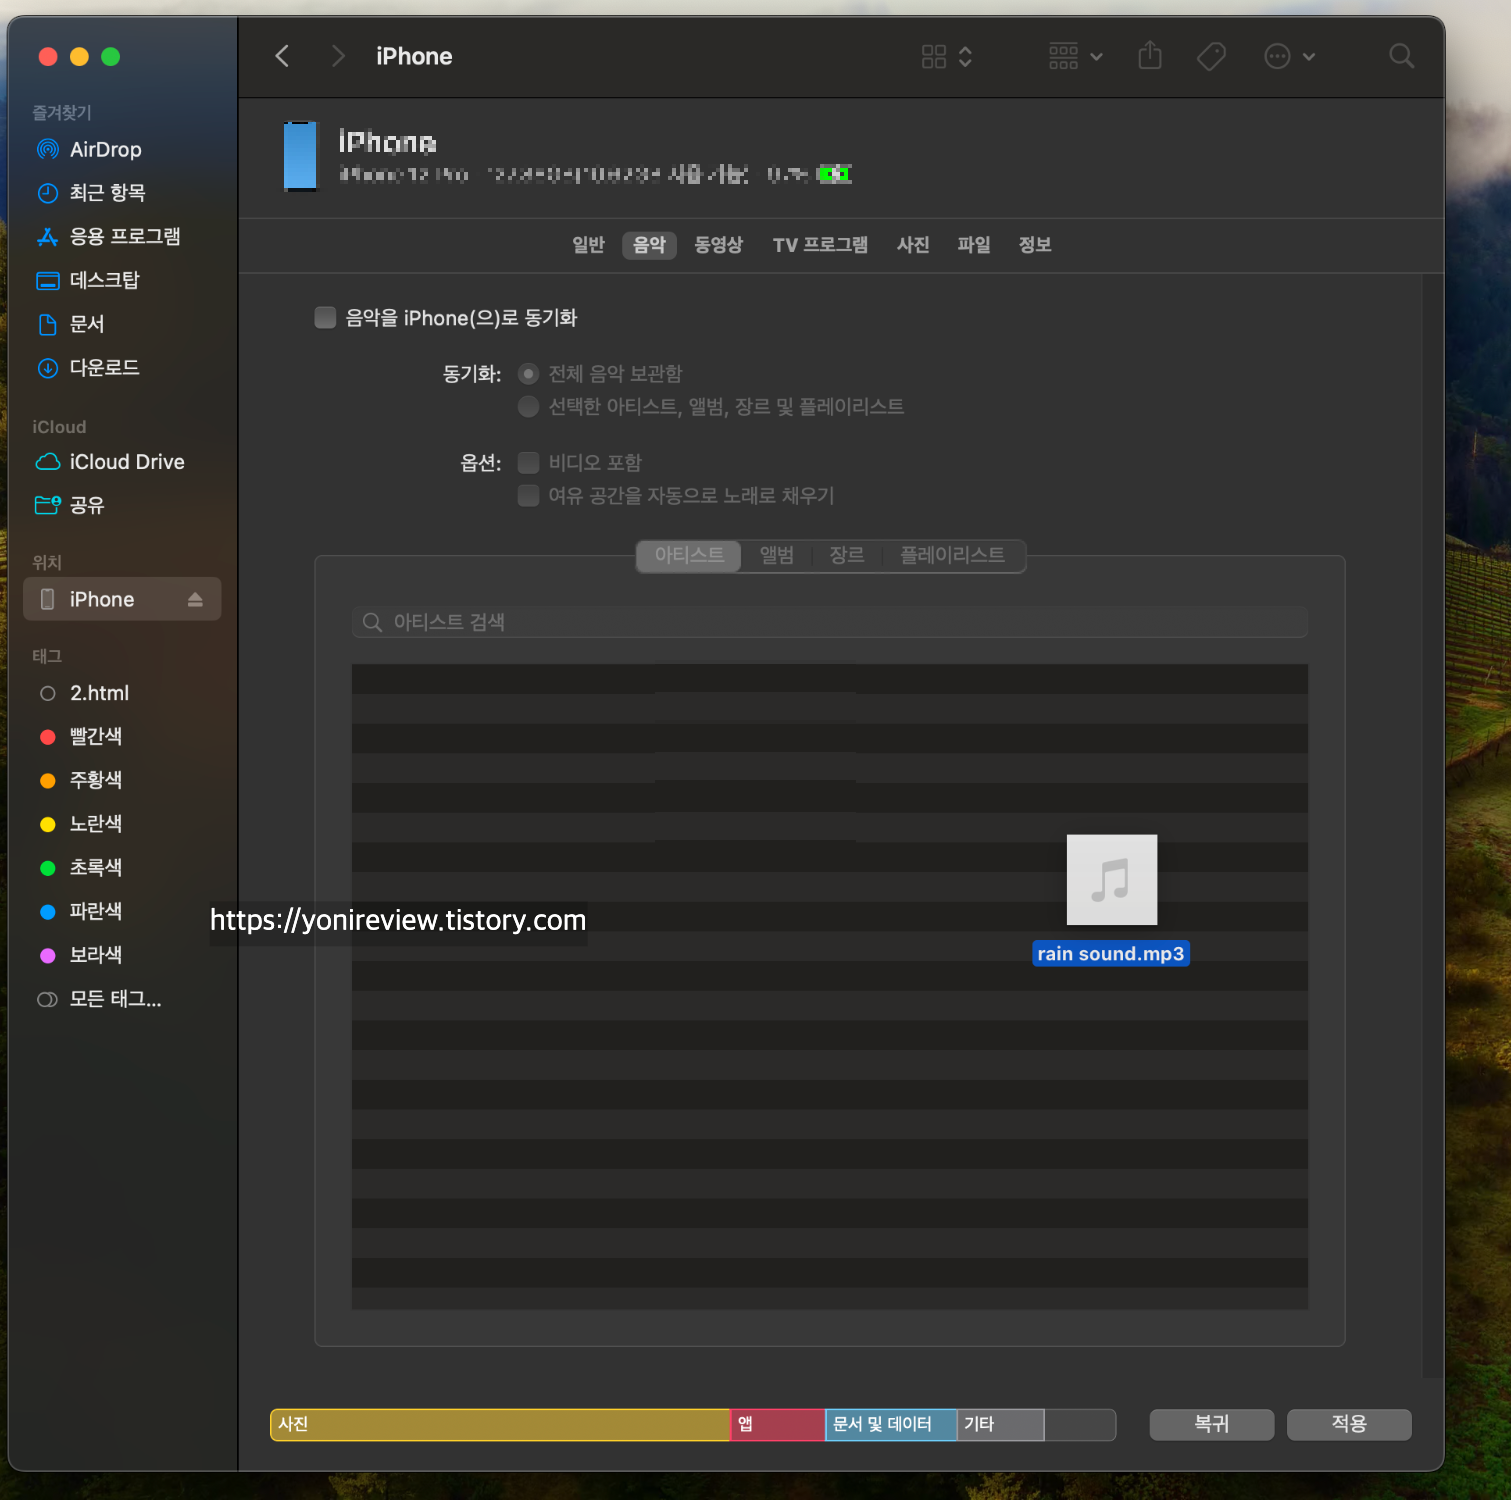Click 앱 storage bar segment

coord(778,1424)
